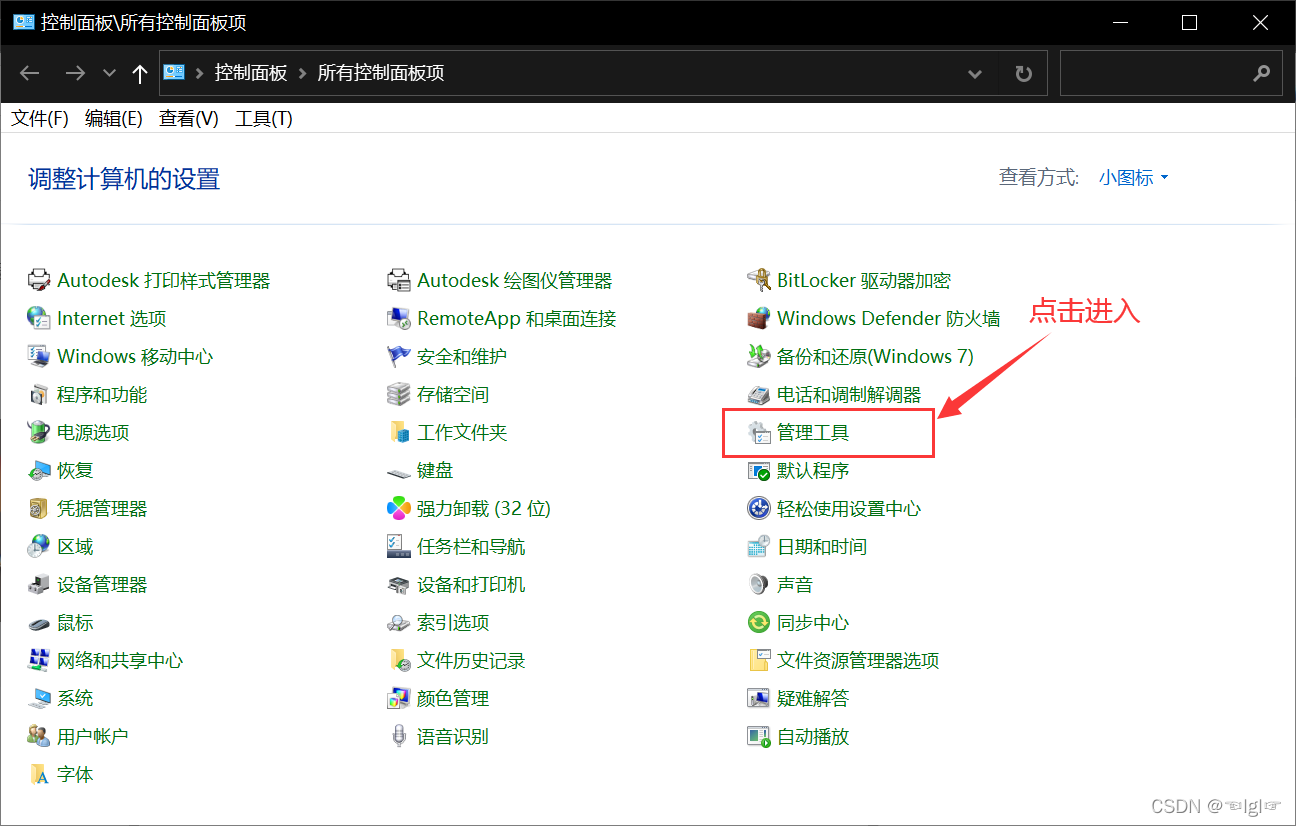Open the BitLocker 驱动器加密 key icon
The height and width of the screenshot is (826, 1296).
coord(759,280)
